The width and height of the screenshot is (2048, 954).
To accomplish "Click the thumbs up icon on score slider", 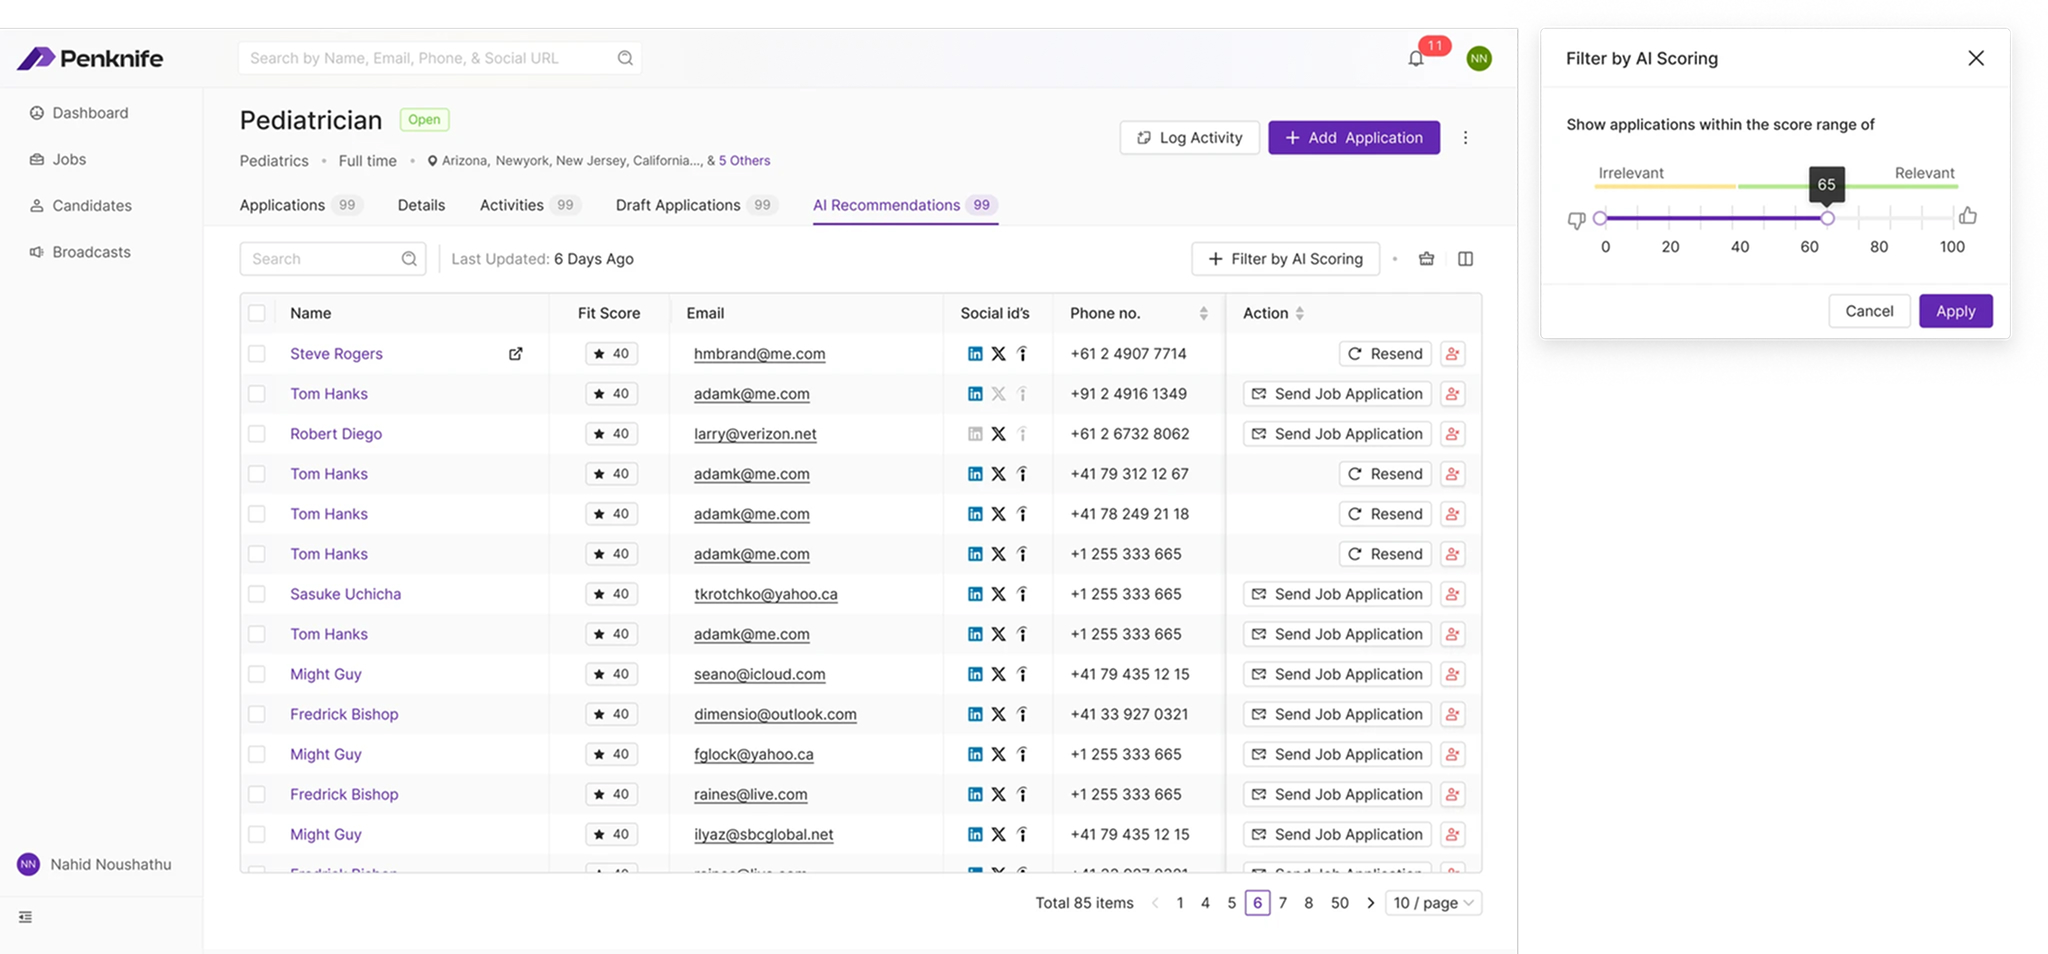I will tap(1967, 216).
